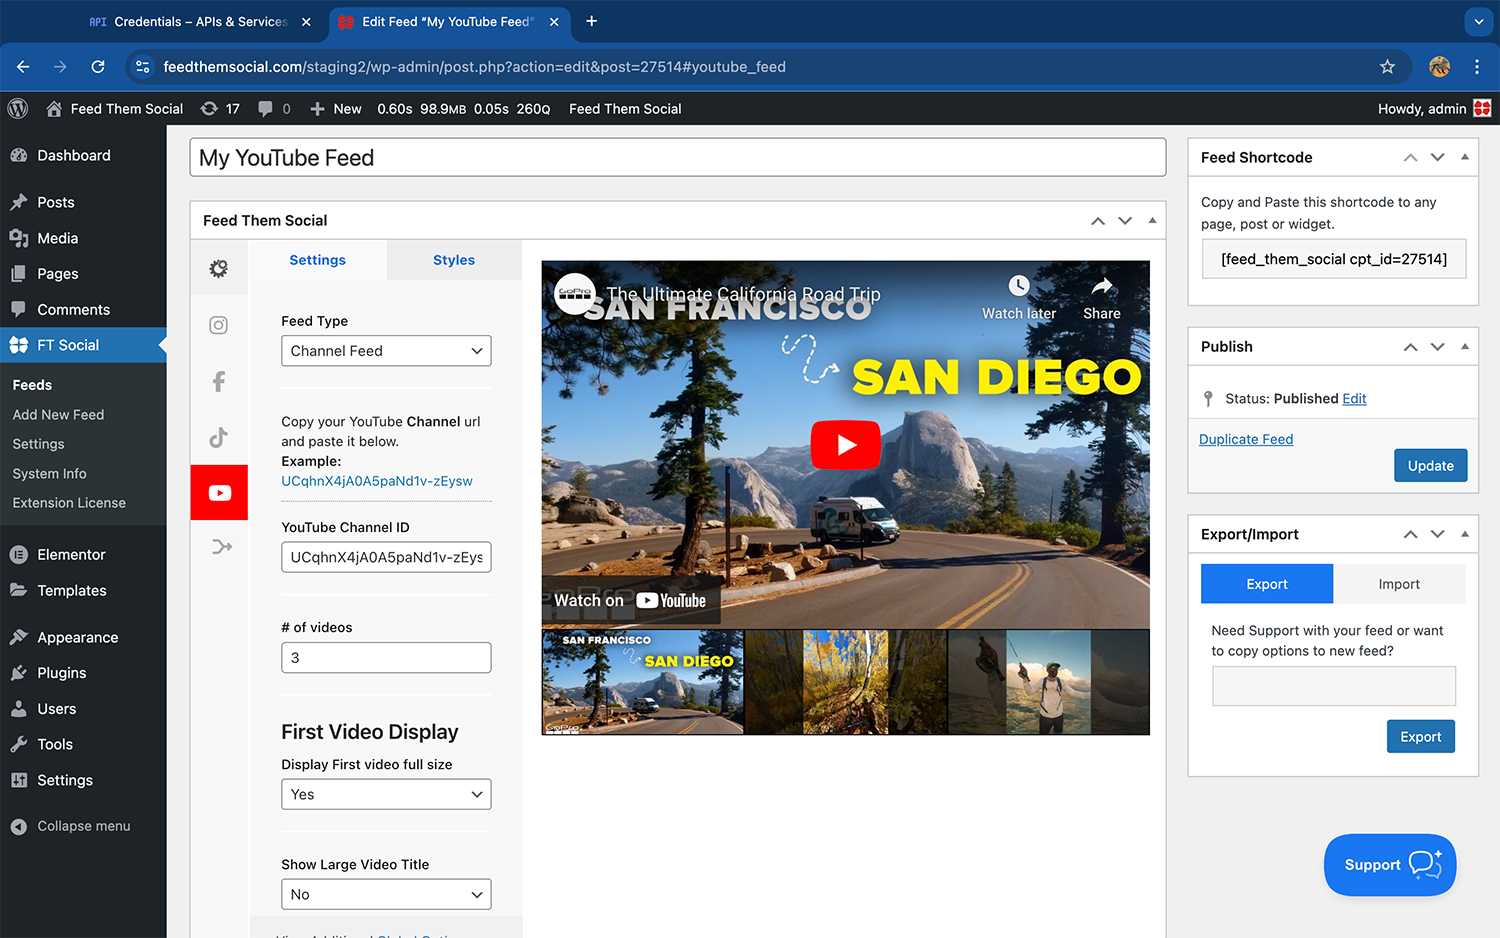Click the GoPro channel avatar on video
Viewport: 1500px width, 938px height.
tap(575, 294)
